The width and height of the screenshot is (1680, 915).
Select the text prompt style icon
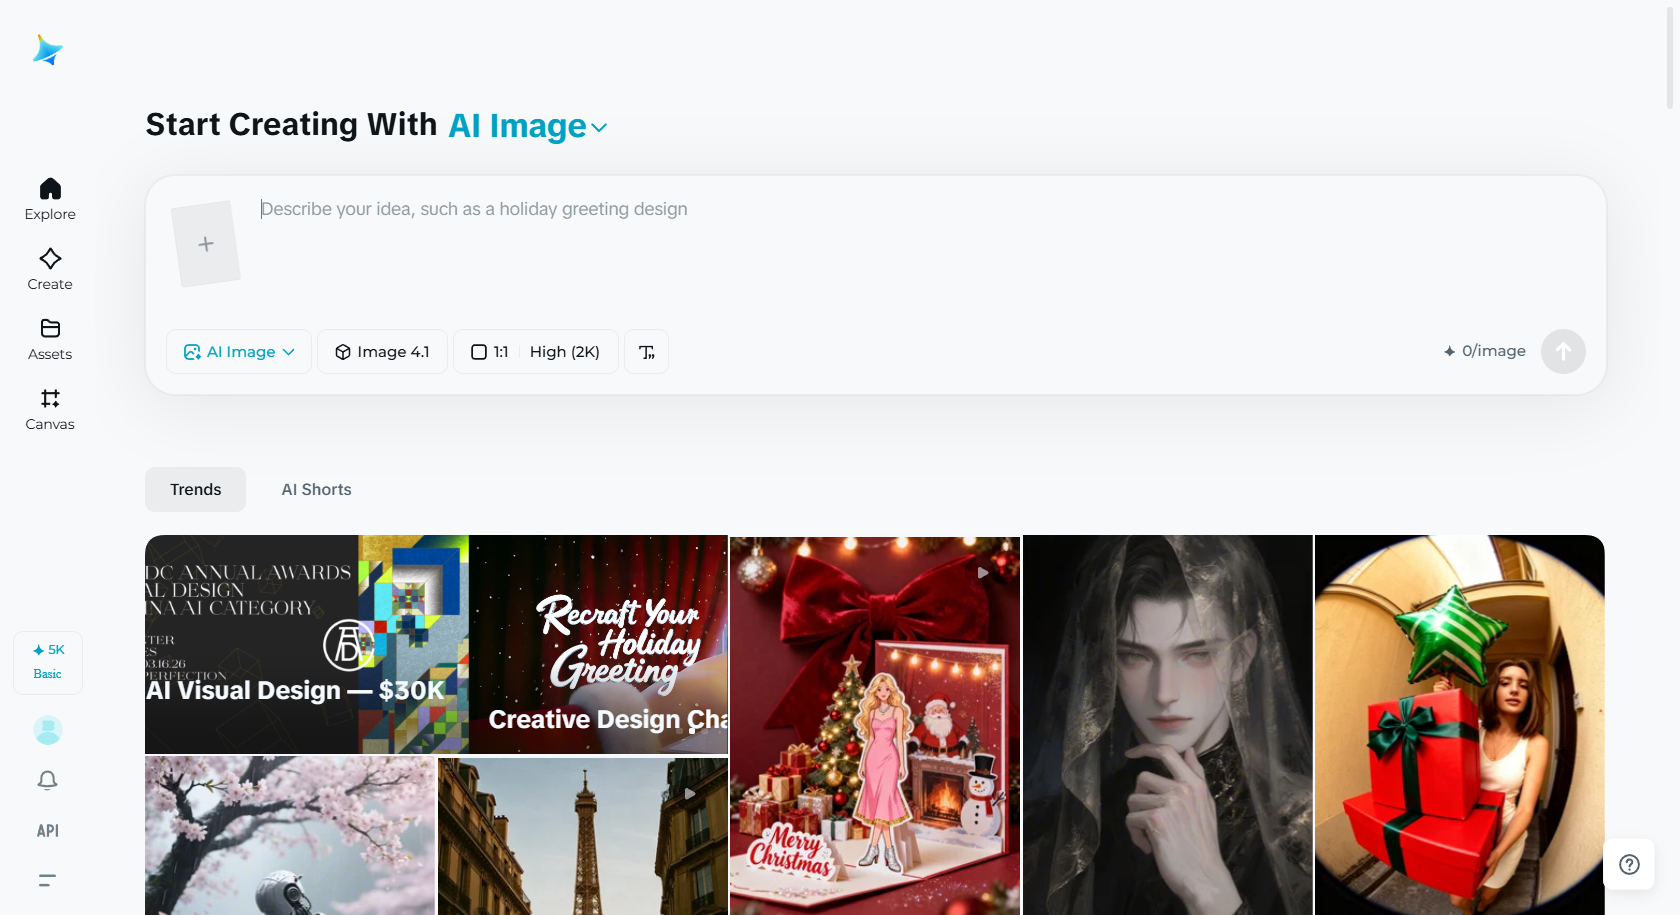click(646, 351)
